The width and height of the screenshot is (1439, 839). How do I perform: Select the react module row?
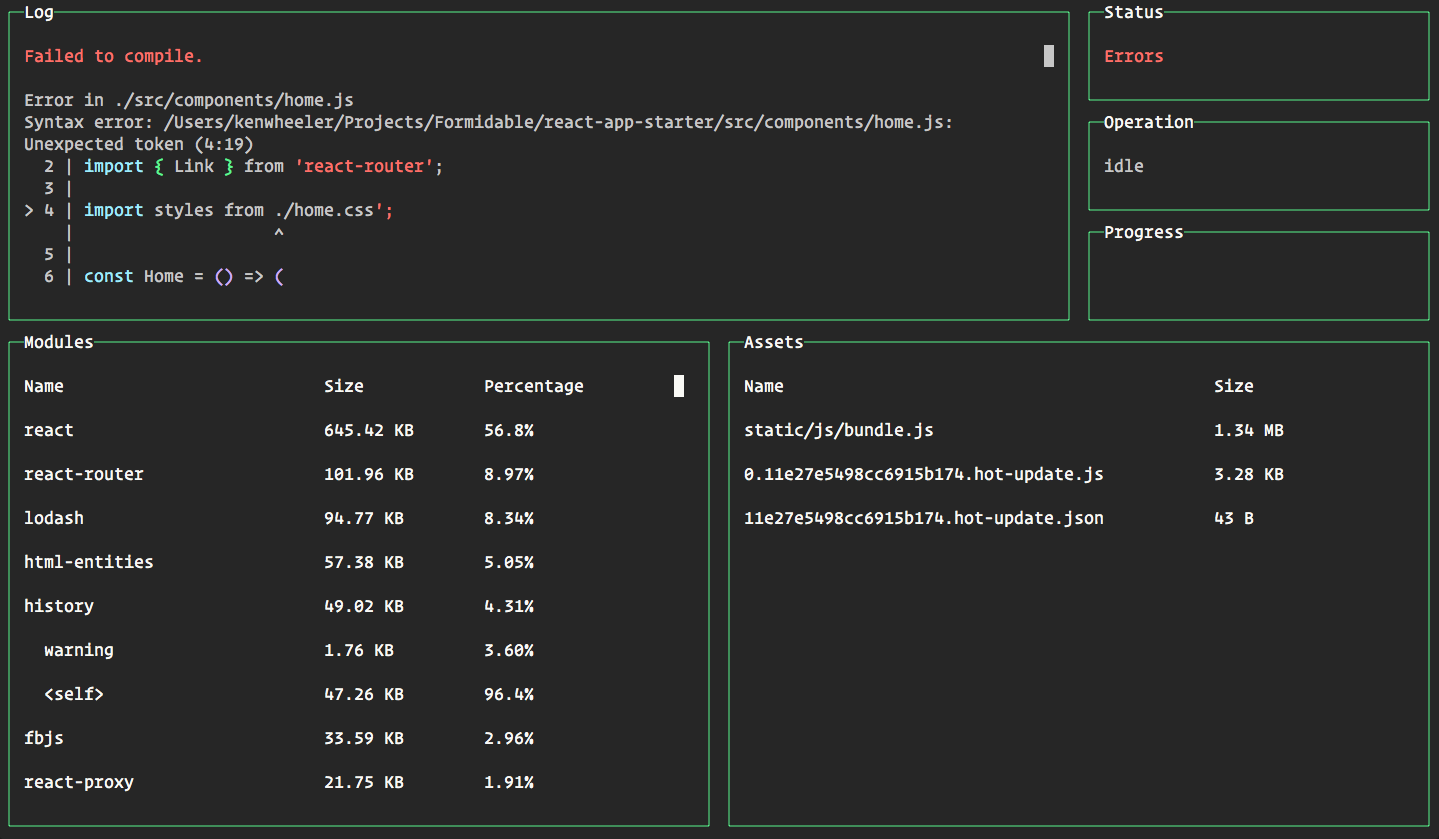[x=48, y=429]
